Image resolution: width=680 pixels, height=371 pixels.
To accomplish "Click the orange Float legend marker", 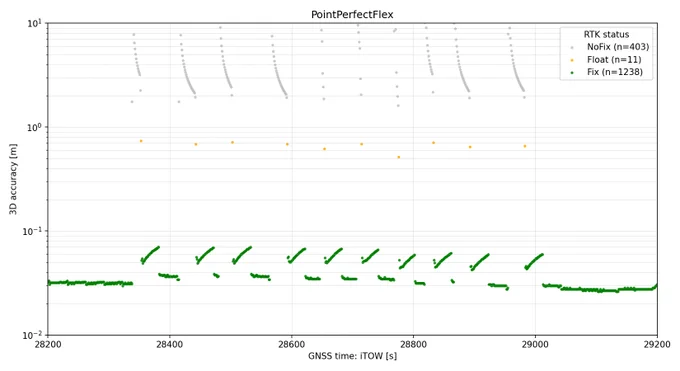I will [x=572, y=60].
